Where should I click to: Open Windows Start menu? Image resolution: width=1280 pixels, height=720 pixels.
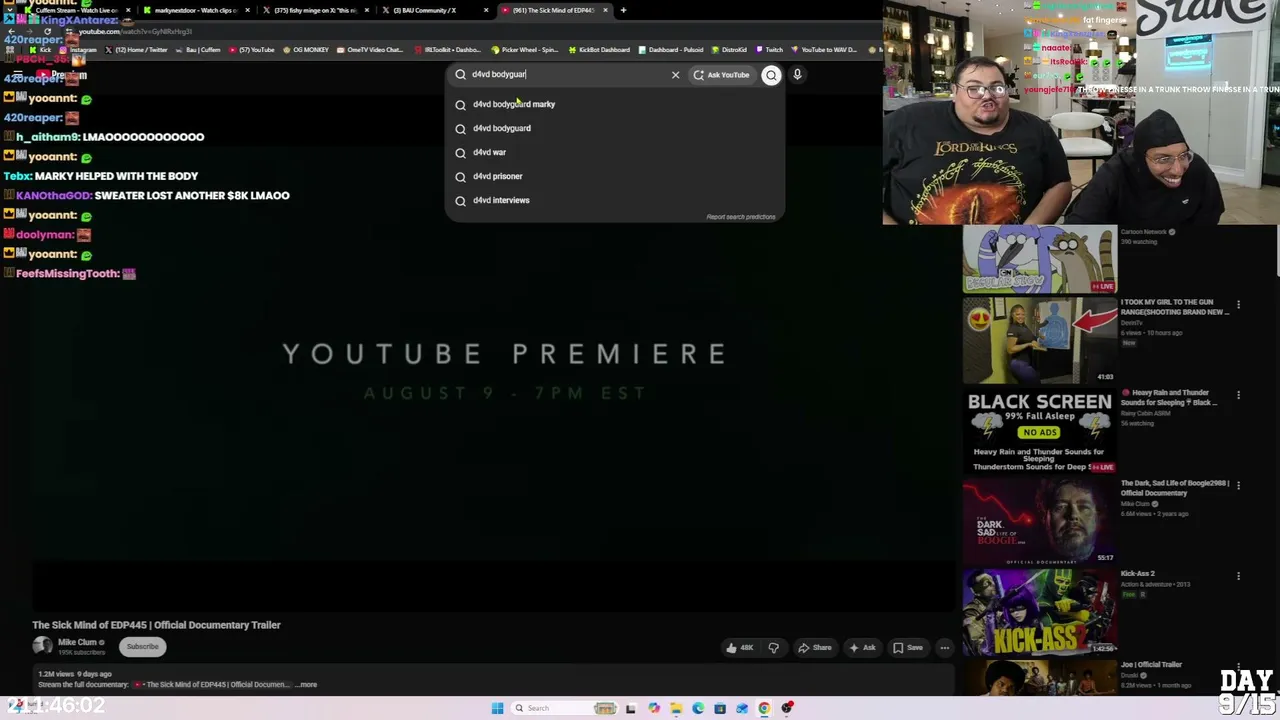(497, 708)
